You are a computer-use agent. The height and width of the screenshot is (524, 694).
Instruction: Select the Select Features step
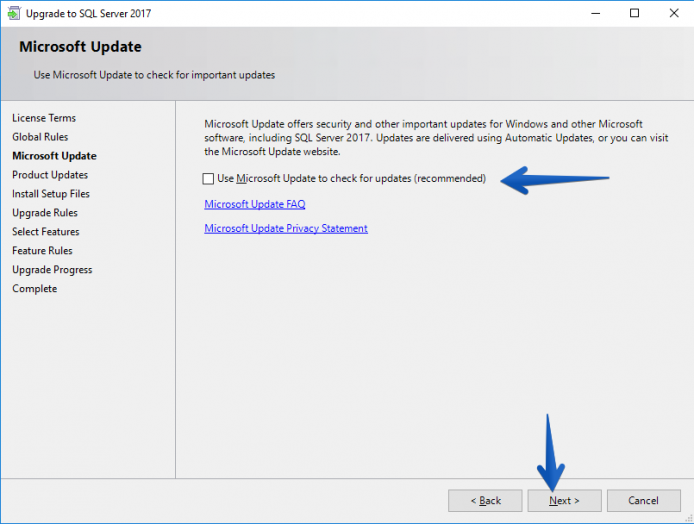[x=46, y=232]
